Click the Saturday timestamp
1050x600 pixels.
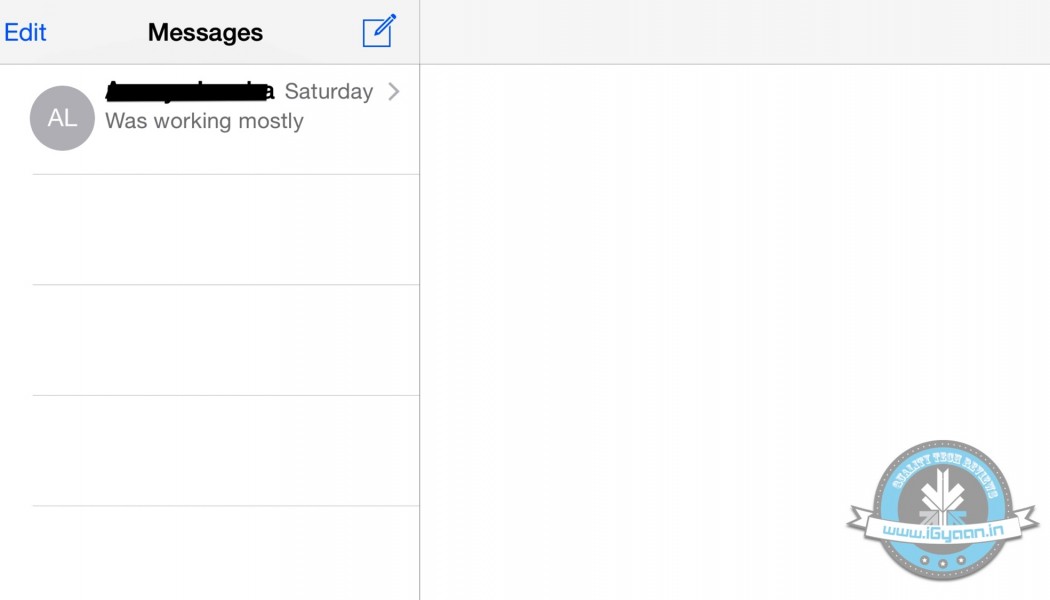[x=328, y=92]
